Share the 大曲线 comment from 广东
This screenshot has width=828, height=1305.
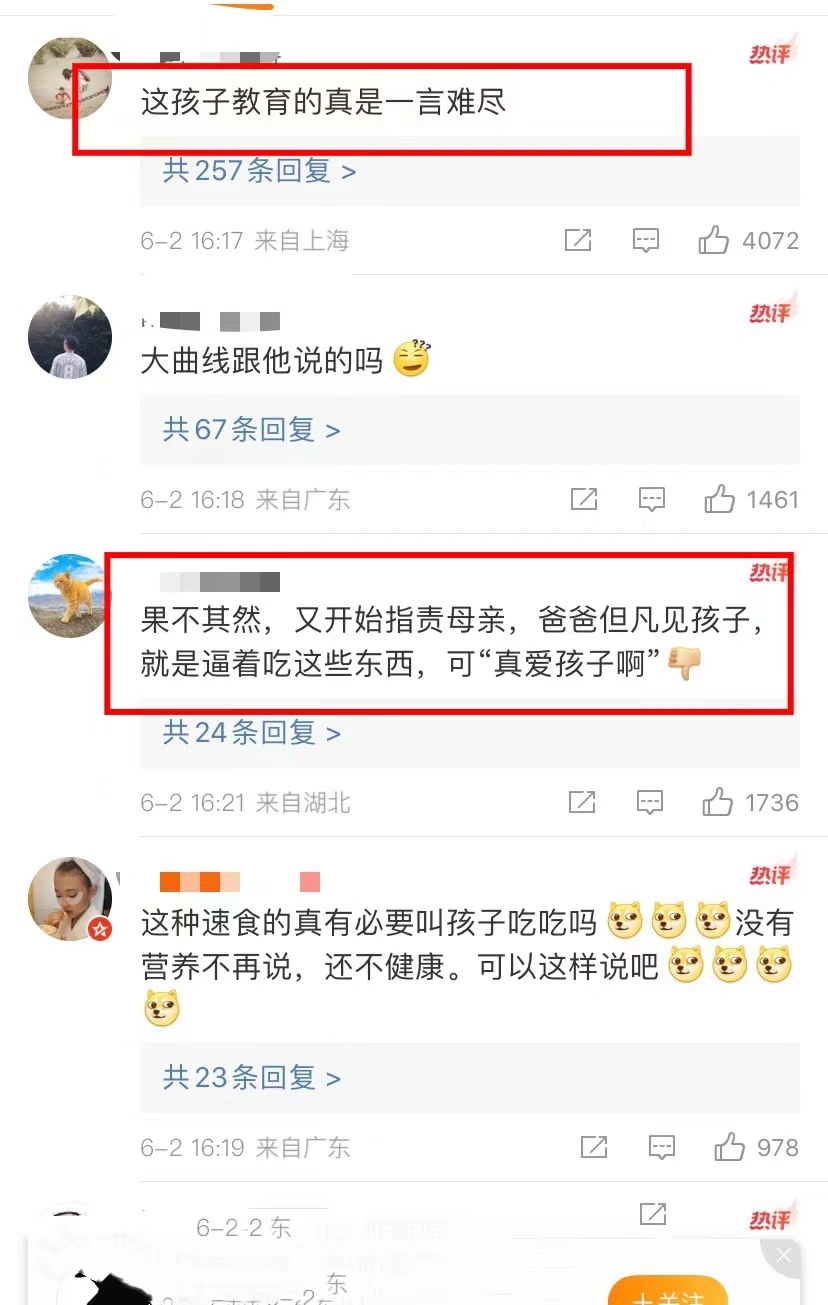click(584, 498)
